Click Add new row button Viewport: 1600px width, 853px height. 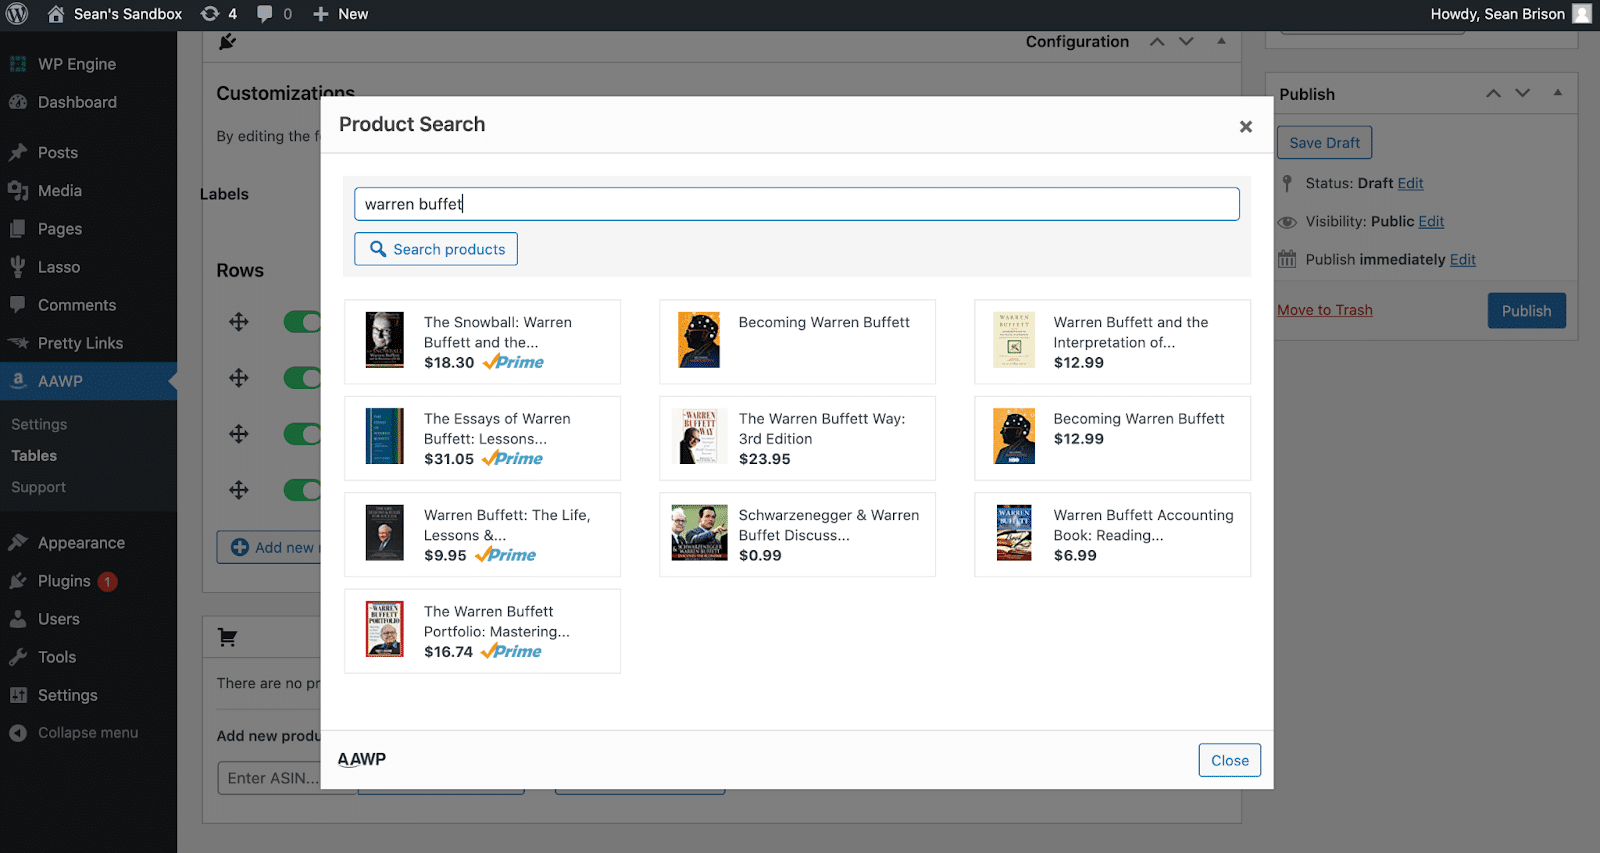click(x=269, y=547)
